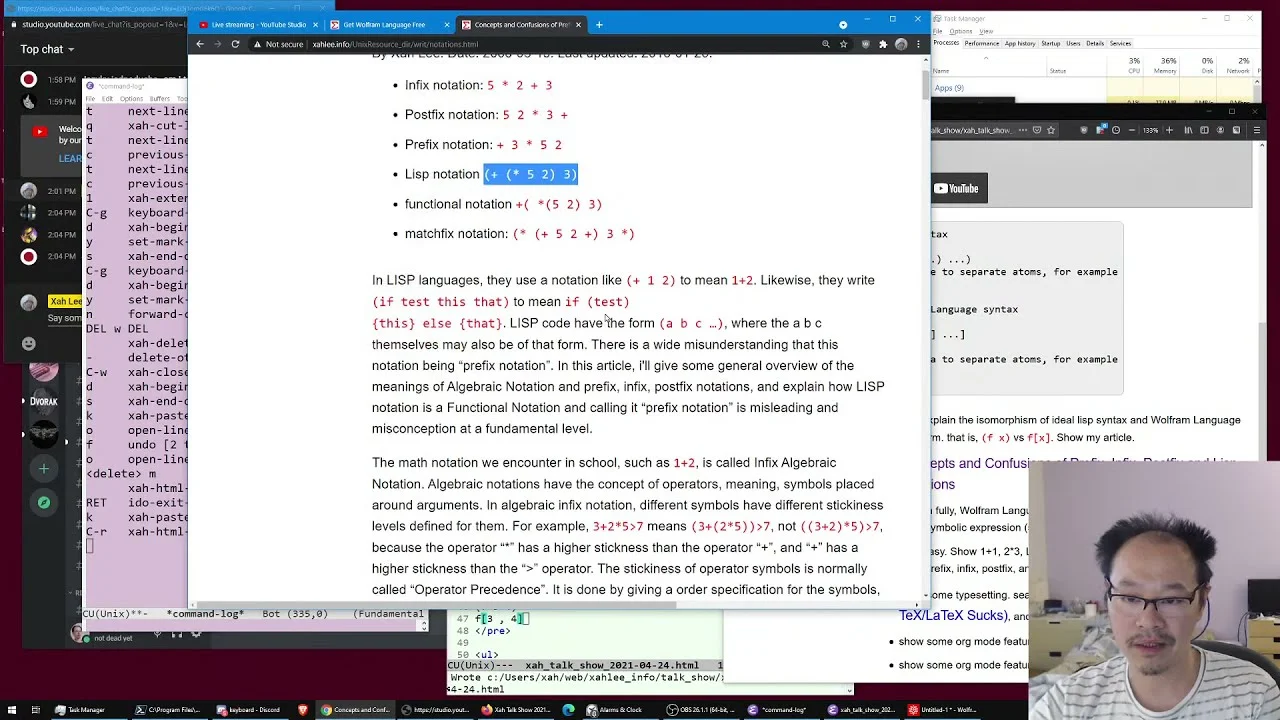Screen dimensions: 1280x720
Task: Bookmark this page with the star icon
Action: coord(843,44)
